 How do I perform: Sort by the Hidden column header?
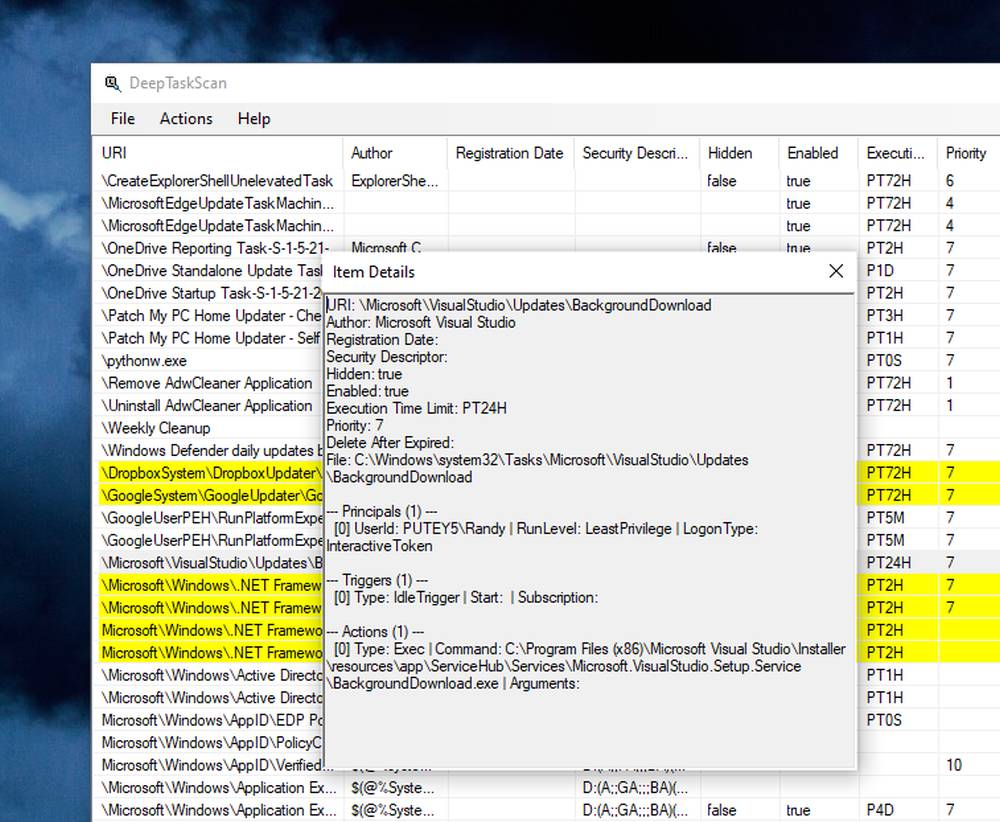[739, 153]
